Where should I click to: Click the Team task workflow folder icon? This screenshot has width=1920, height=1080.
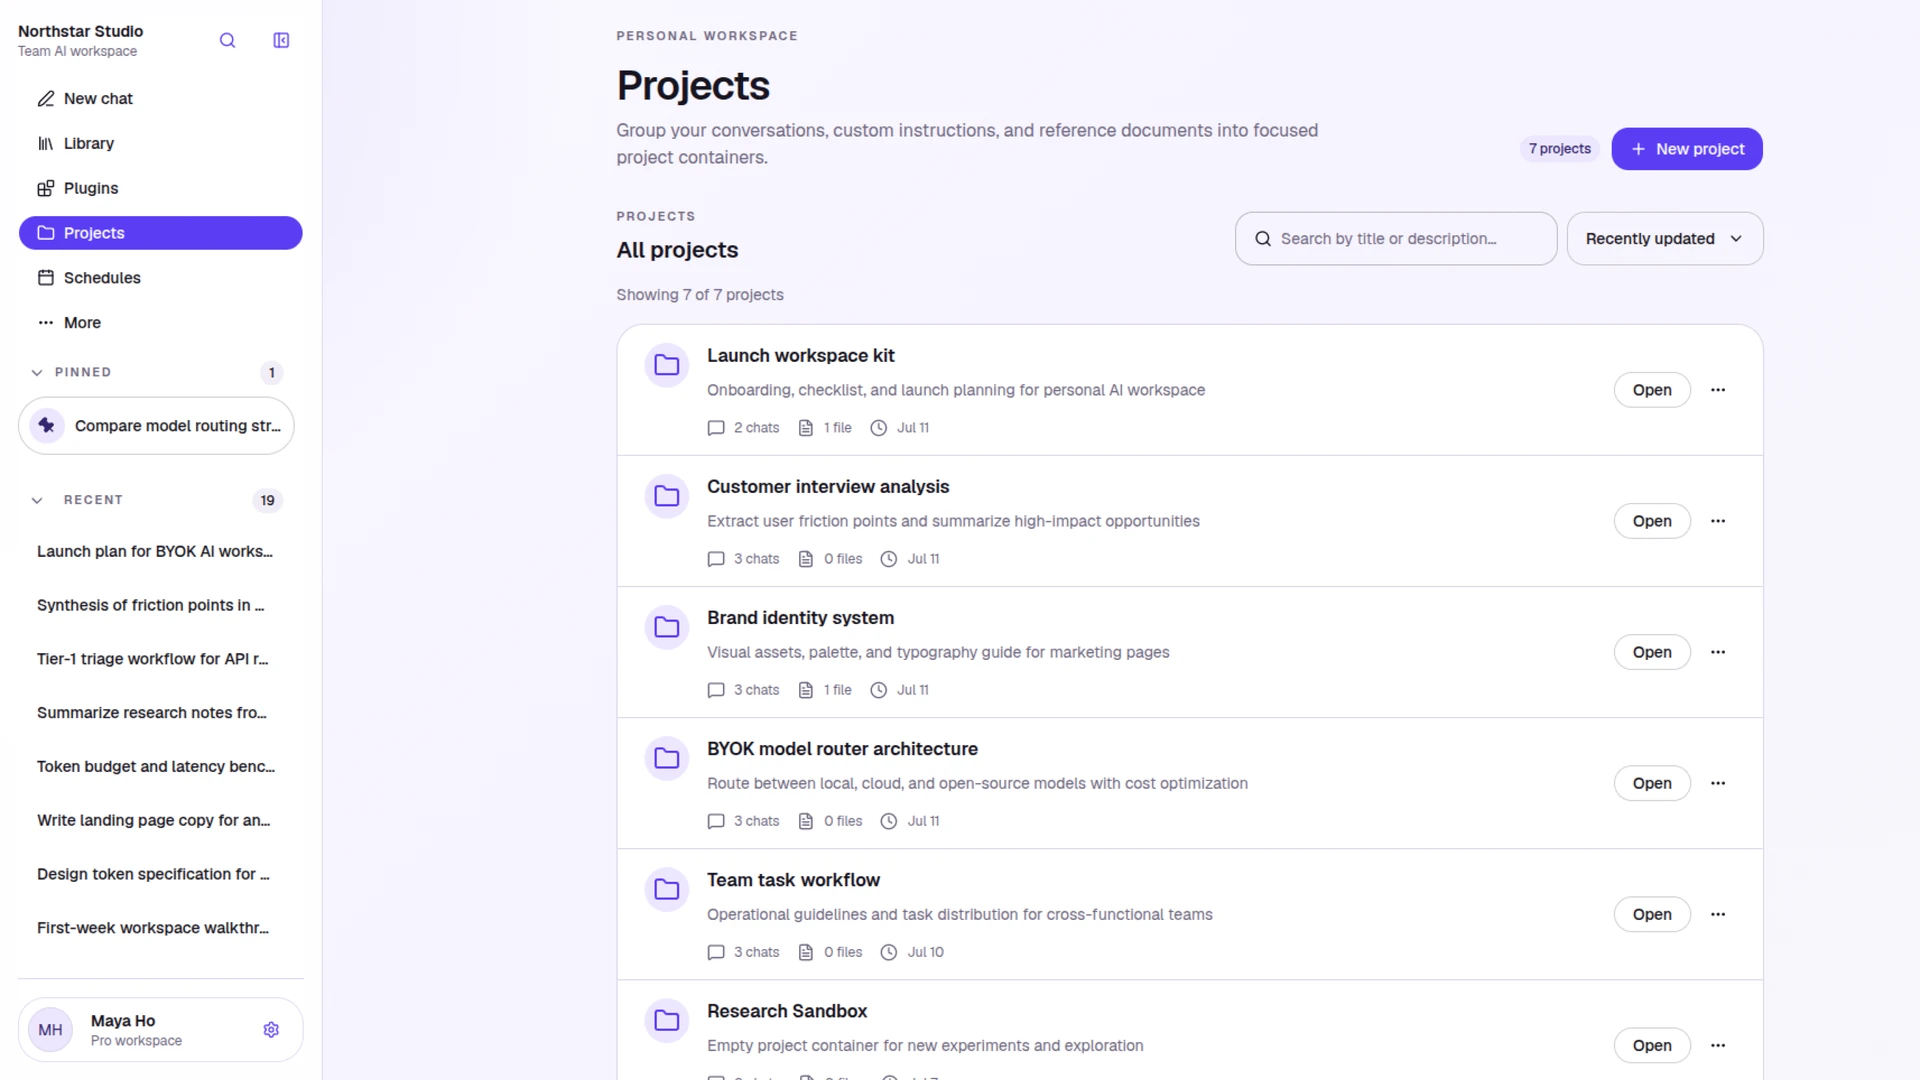667,889
